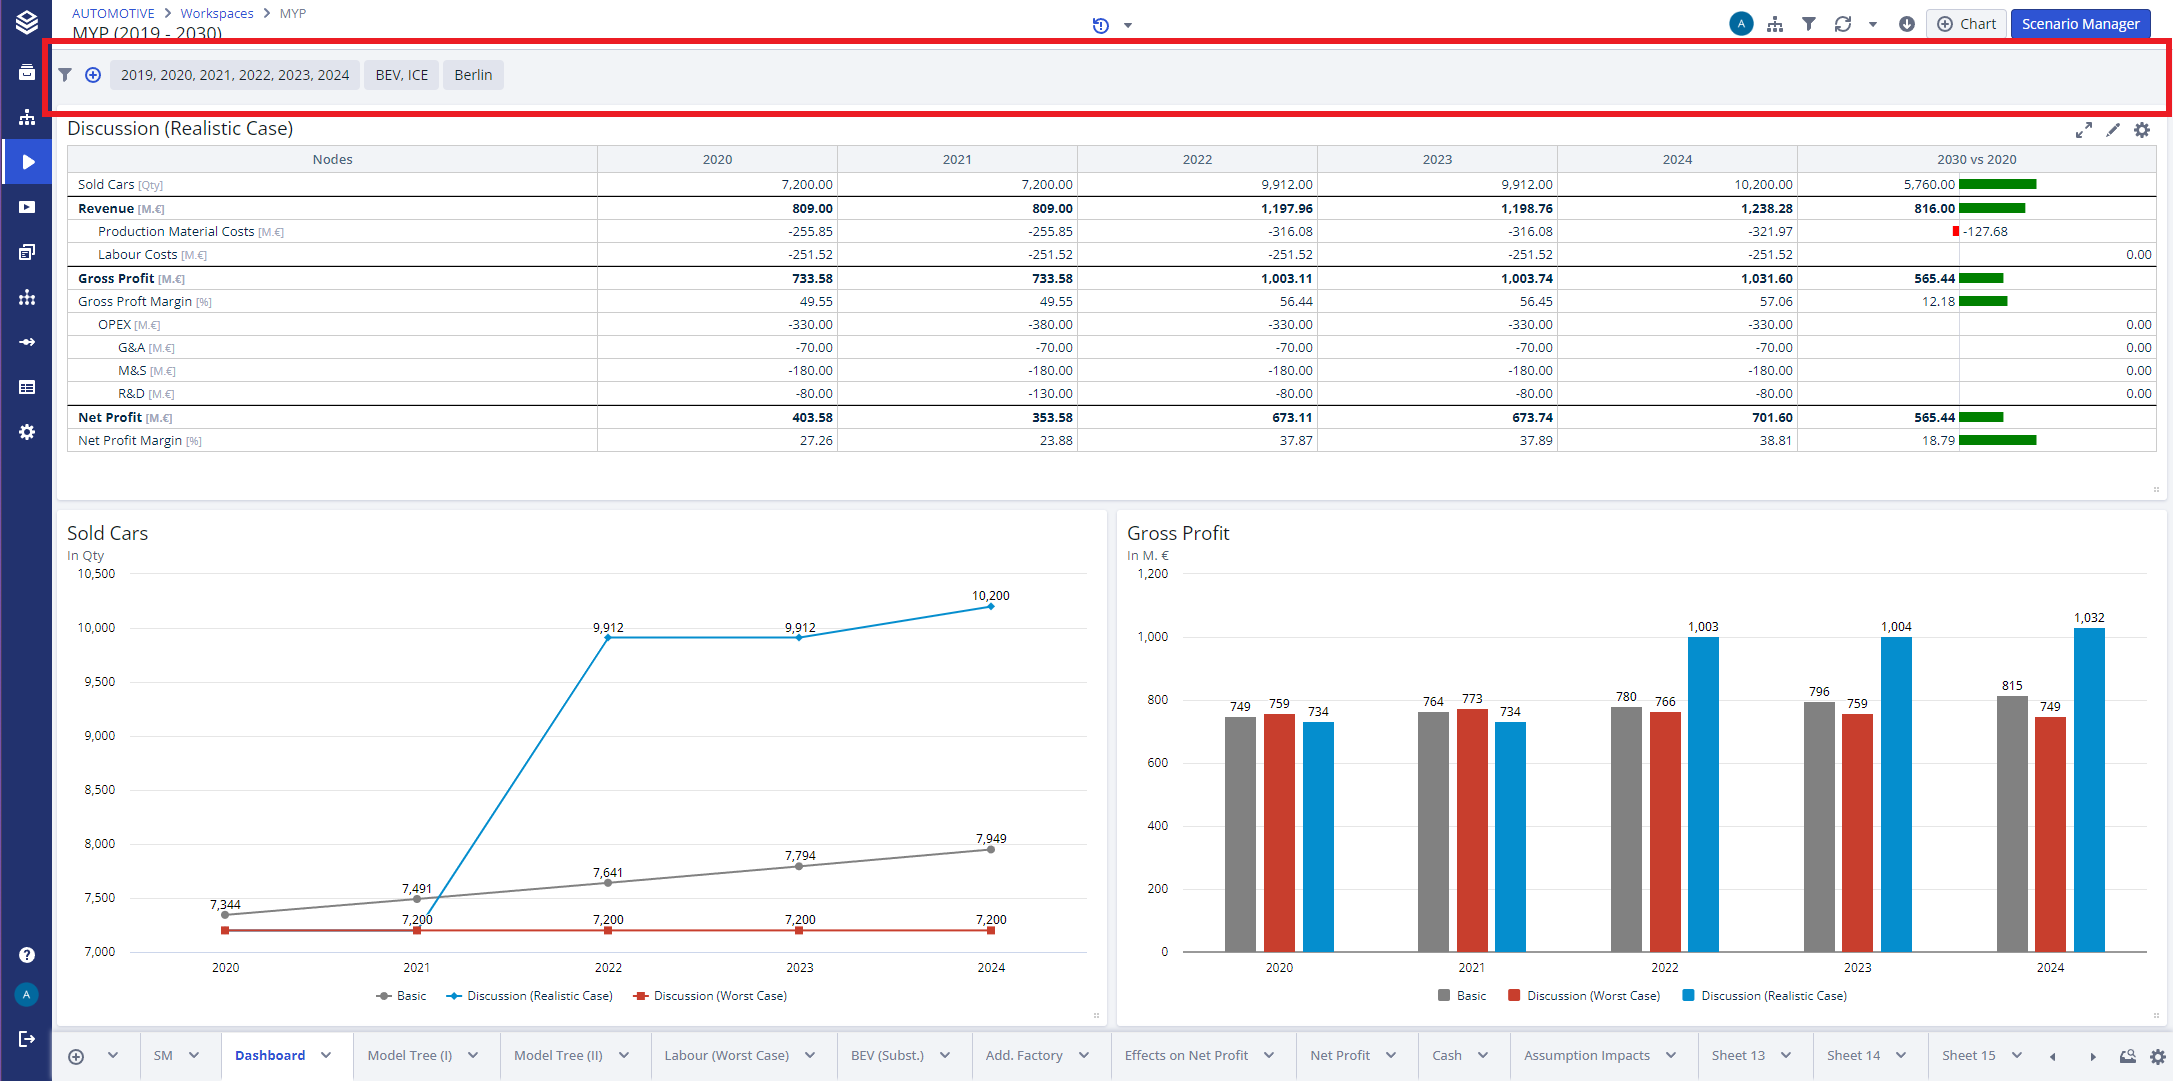2173x1081 pixels.
Task: Expand the Dashboard tab dropdown chevron
Action: [326, 1056]
